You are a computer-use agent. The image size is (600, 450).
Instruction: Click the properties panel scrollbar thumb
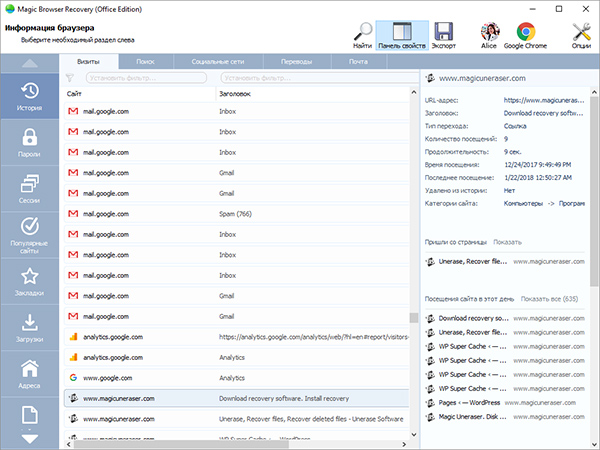pyautogui.click(x=594, y=191)
